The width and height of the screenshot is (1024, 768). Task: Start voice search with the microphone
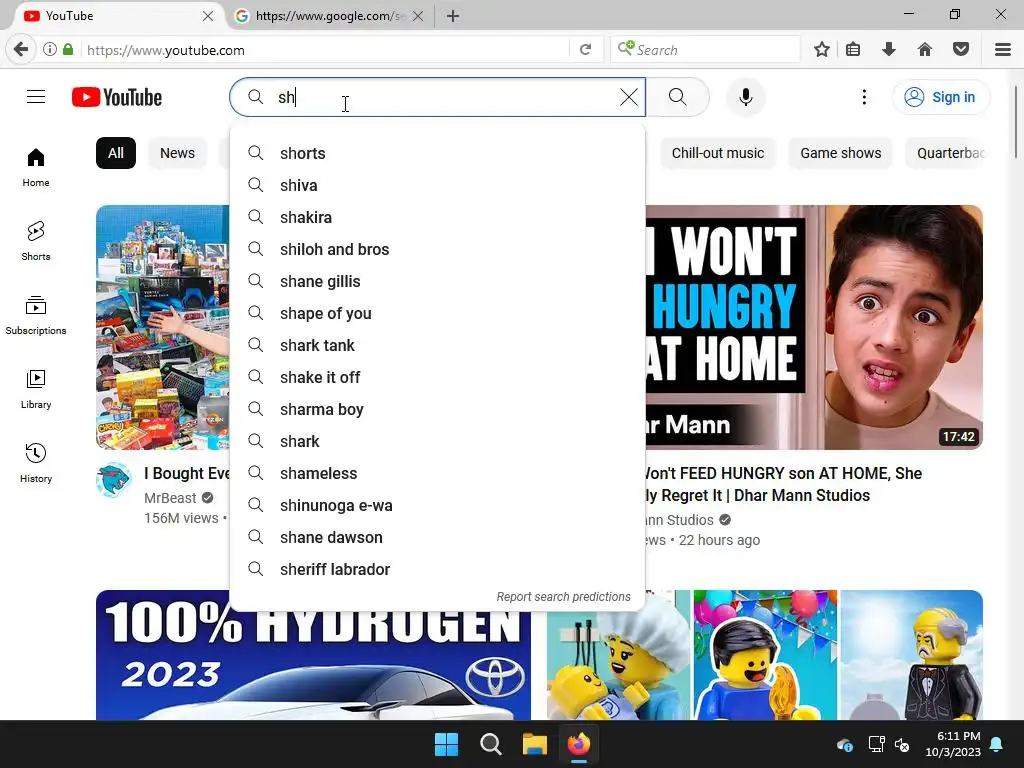(745, 97)
